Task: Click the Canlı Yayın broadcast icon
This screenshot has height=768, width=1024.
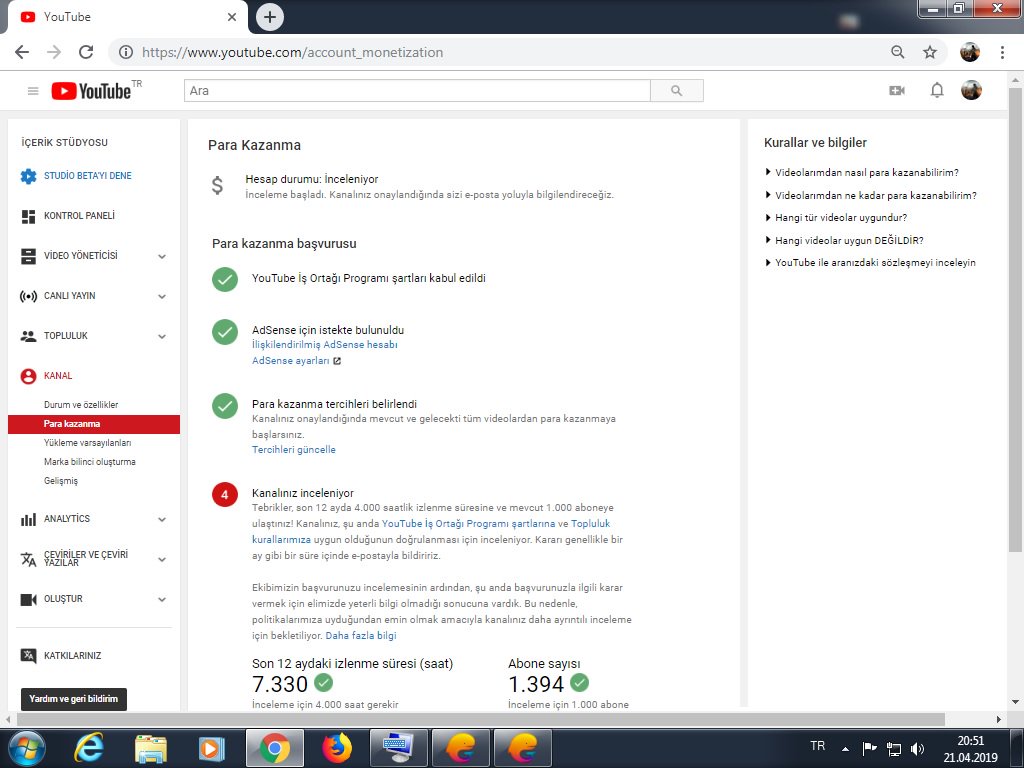Action: tap(28, 296)
